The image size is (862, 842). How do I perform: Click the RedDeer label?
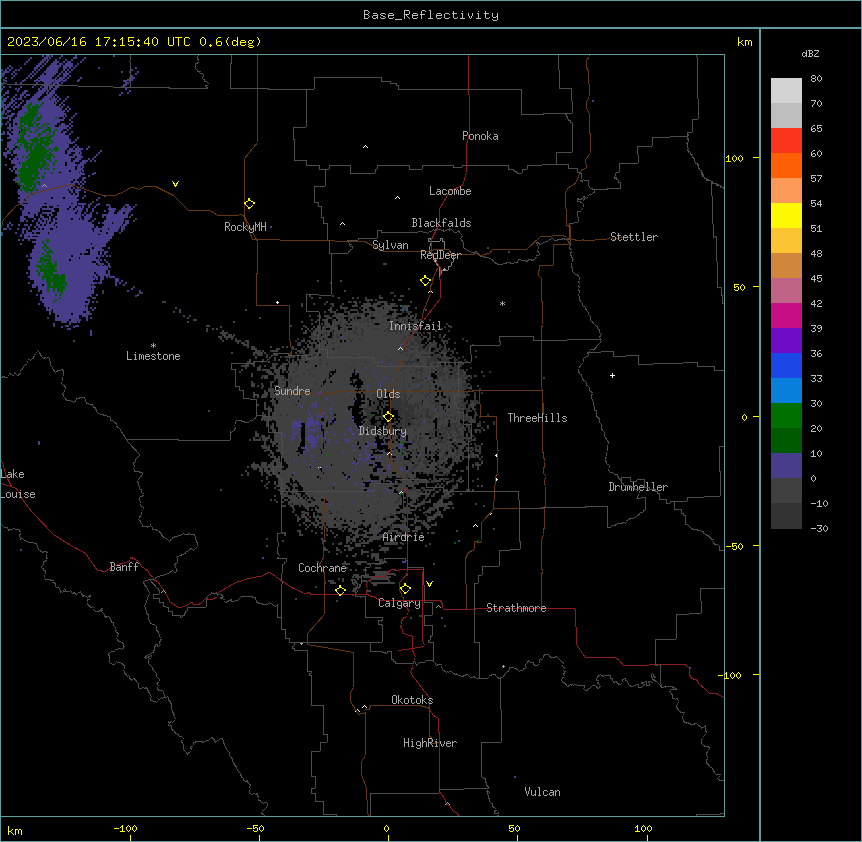click(440, 255)
